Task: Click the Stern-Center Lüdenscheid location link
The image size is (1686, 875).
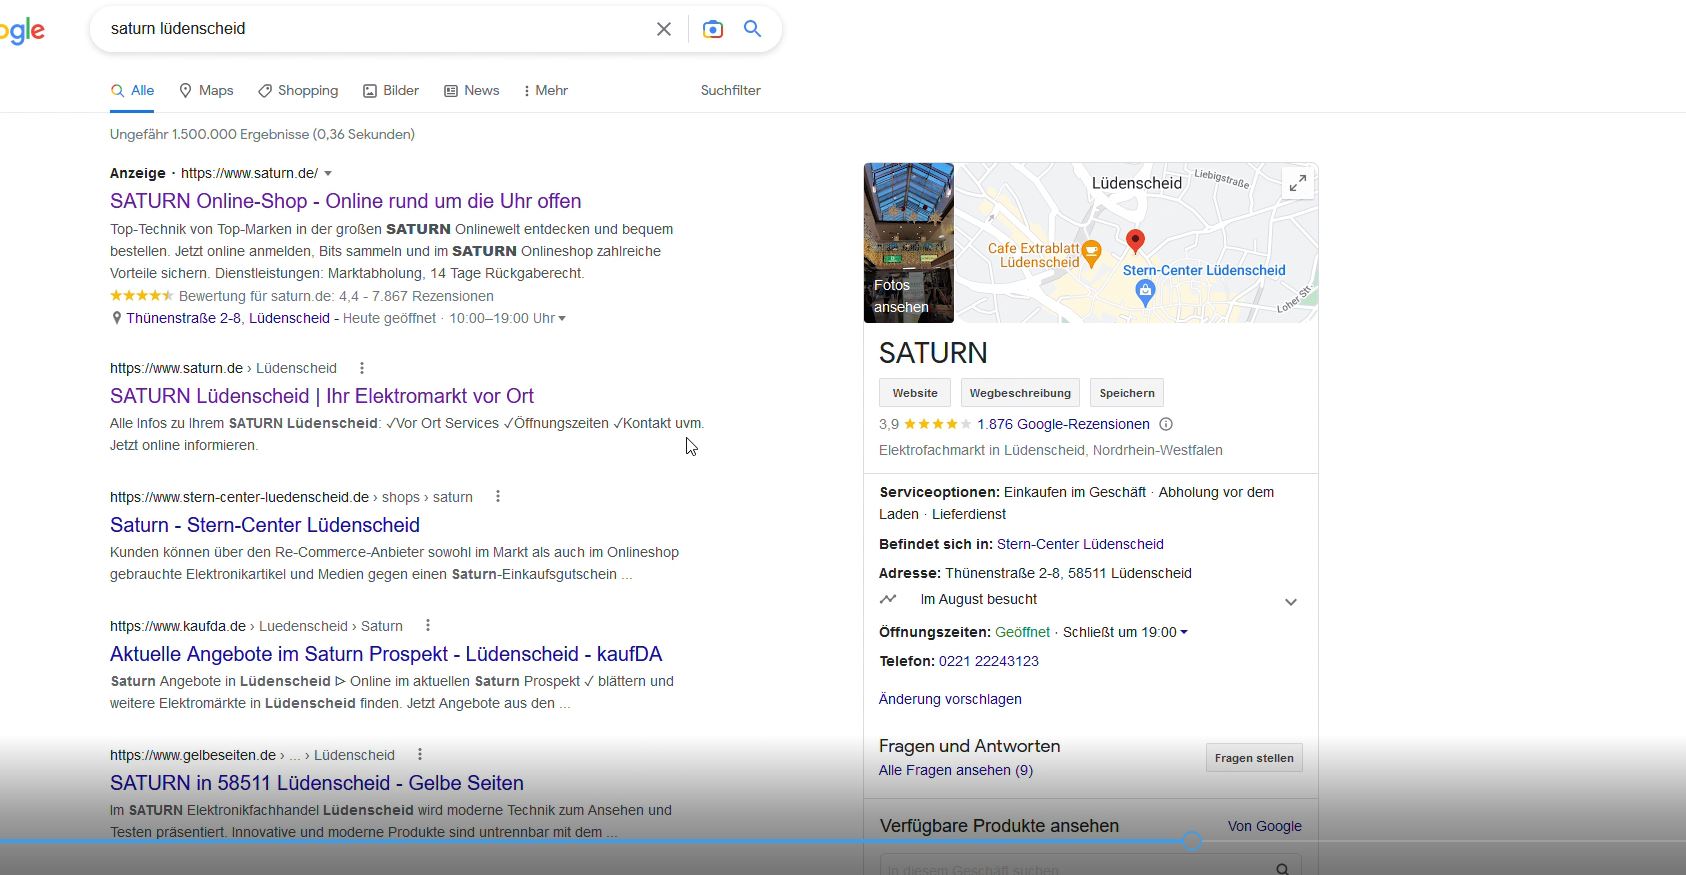Action: coord(1080,544)
